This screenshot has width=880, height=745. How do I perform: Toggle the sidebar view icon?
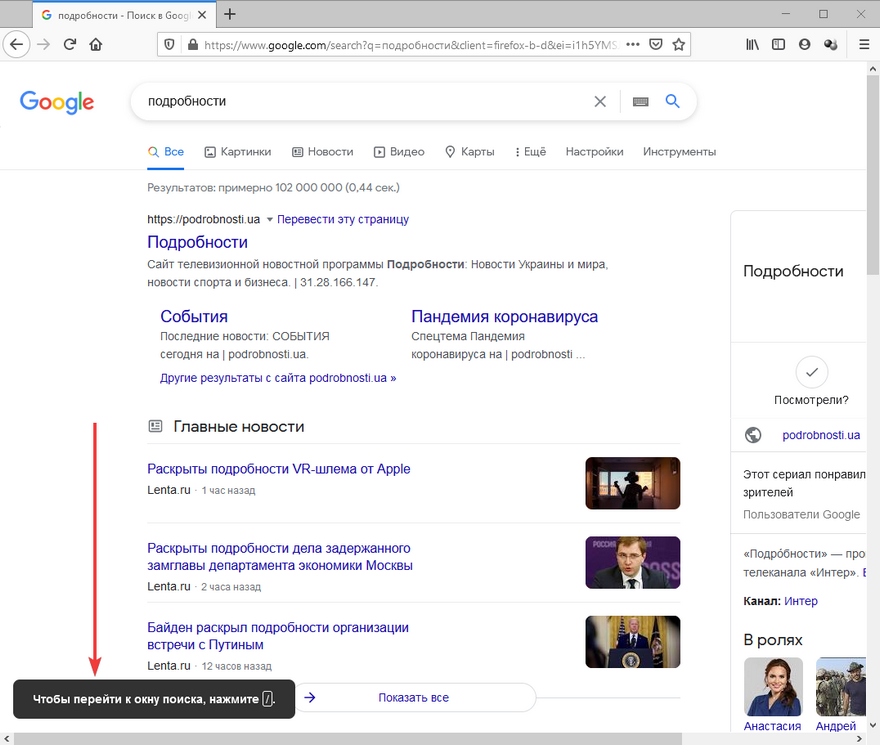click(778, 44)
